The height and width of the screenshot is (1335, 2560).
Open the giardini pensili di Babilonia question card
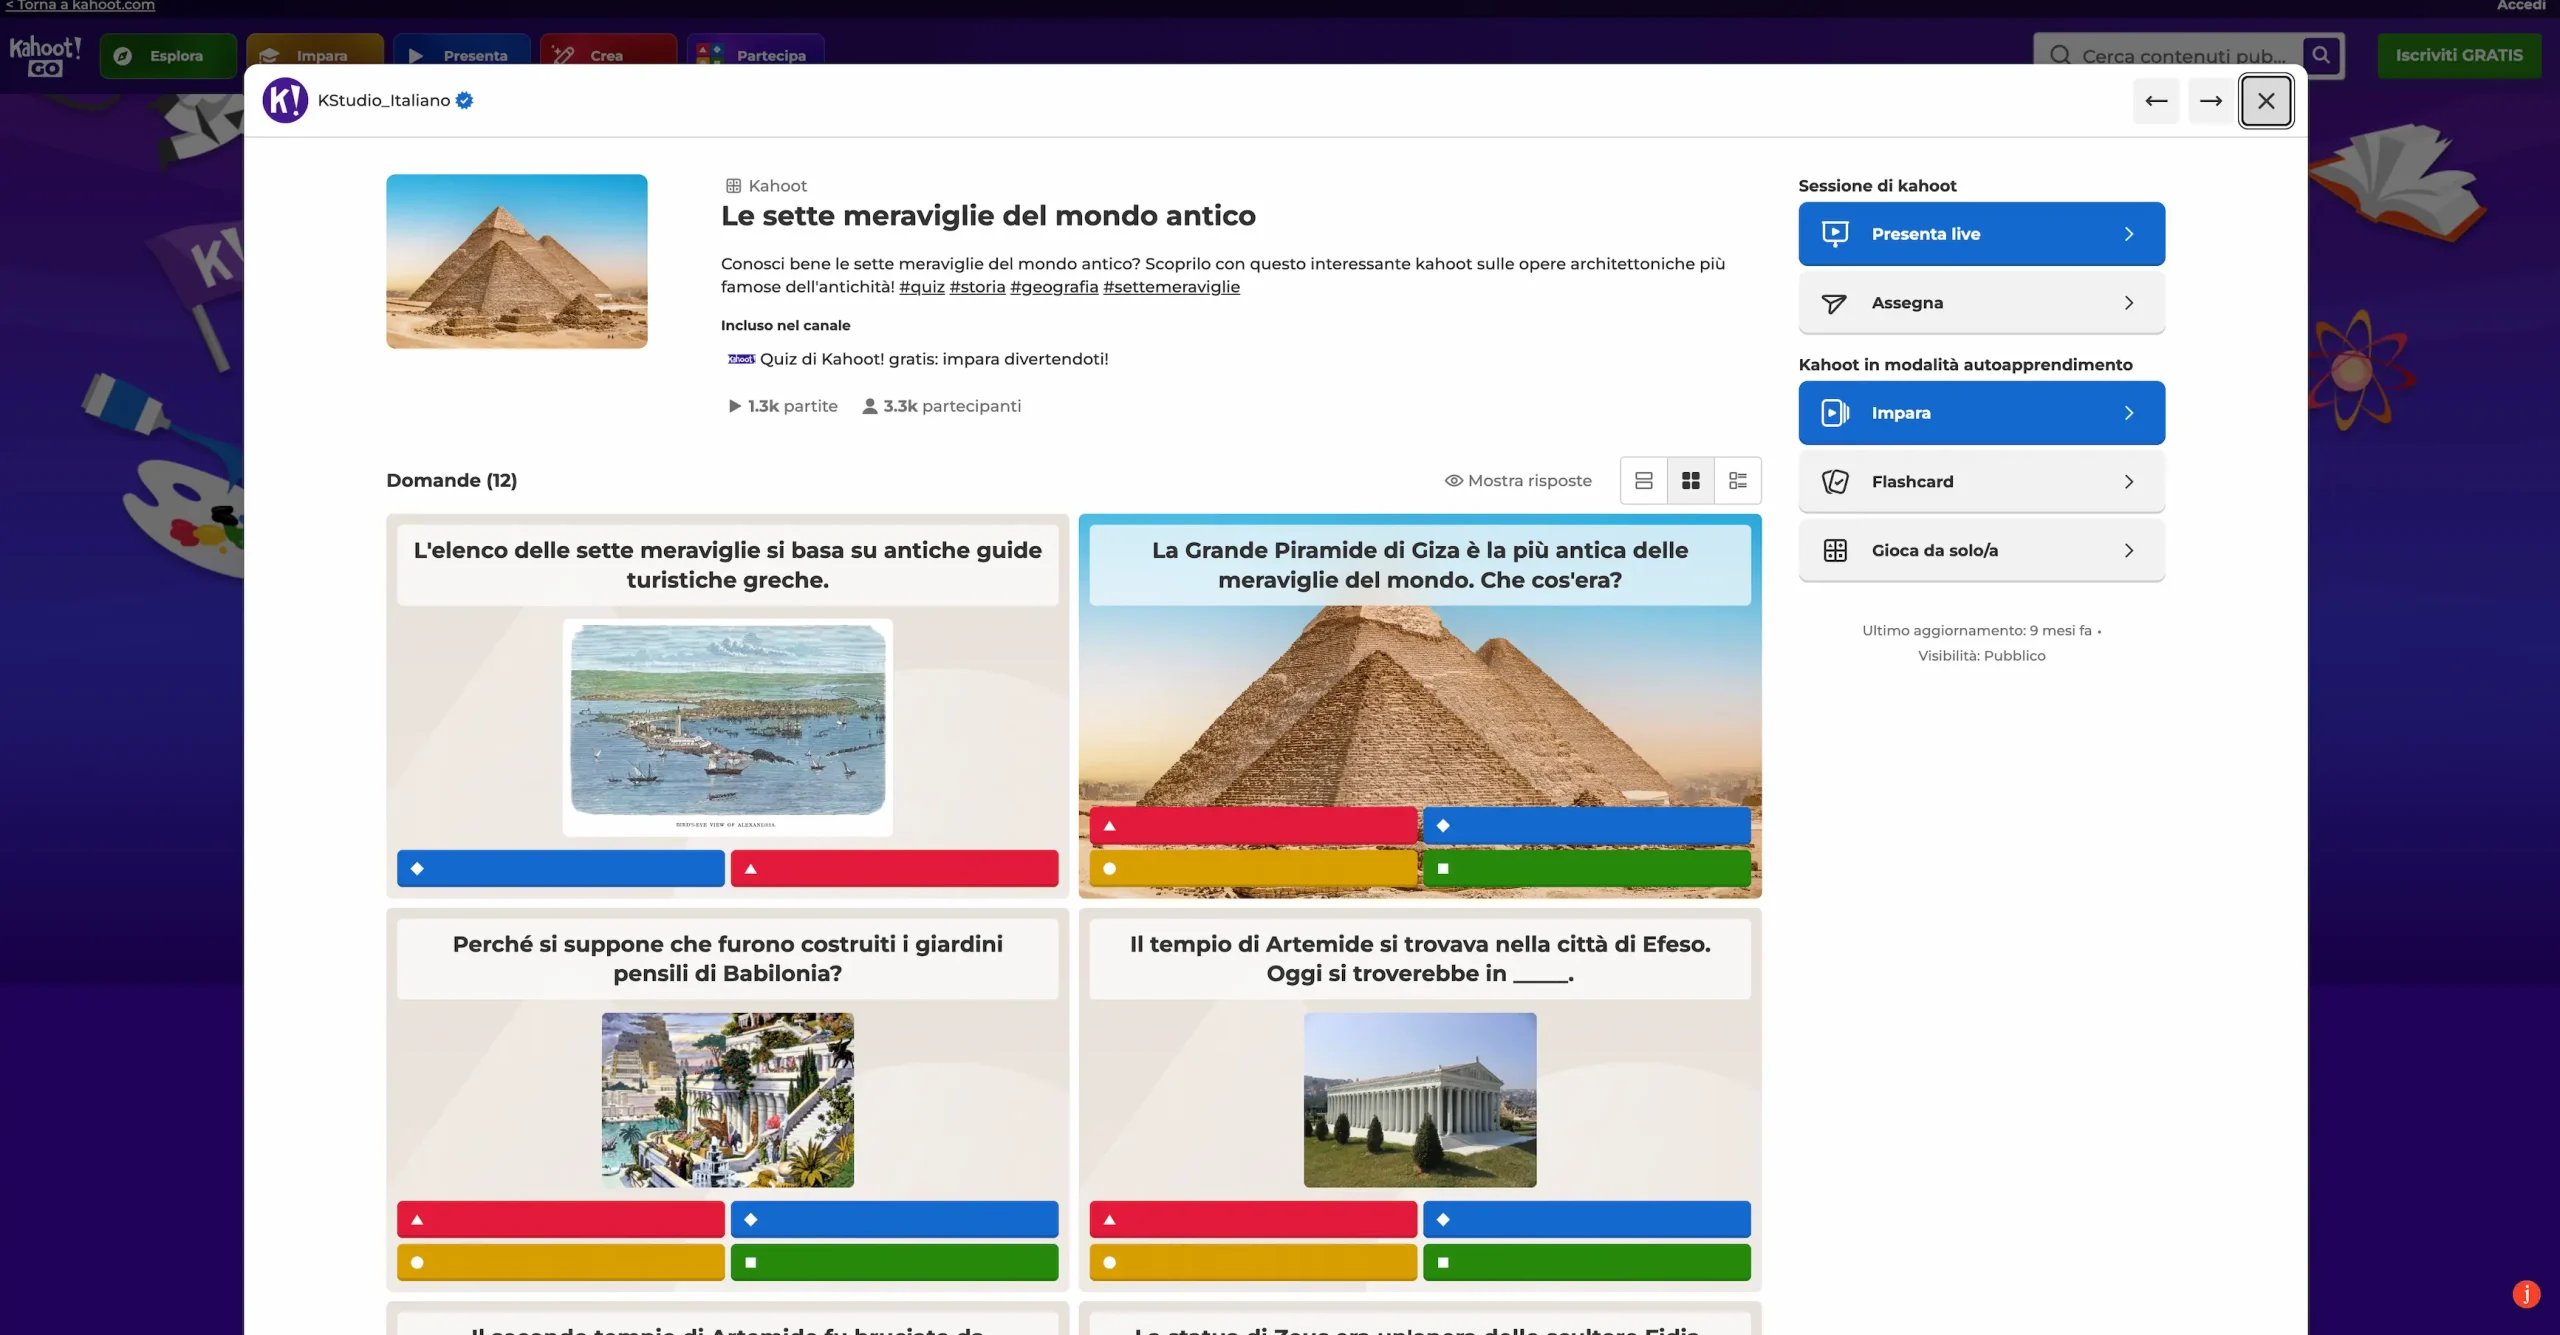(x=727, y=1100)
